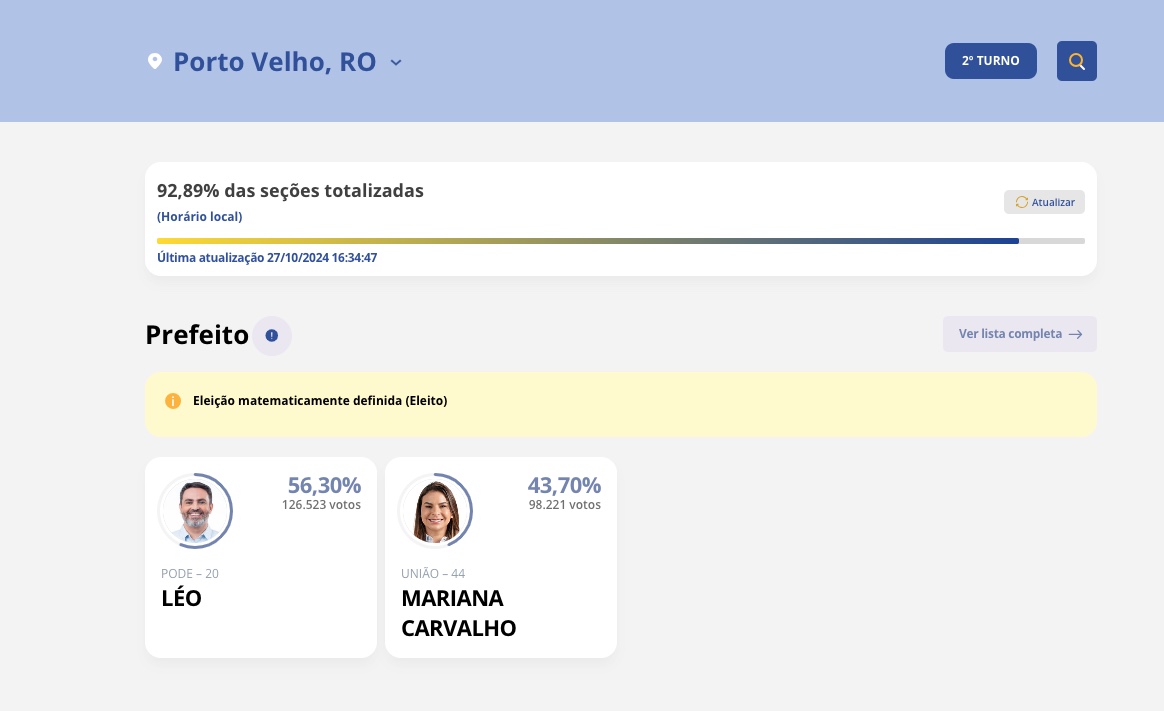This screenshot has width=1164, height=711.
Task: Click the sections totalized progress bar
Action: 620,241
